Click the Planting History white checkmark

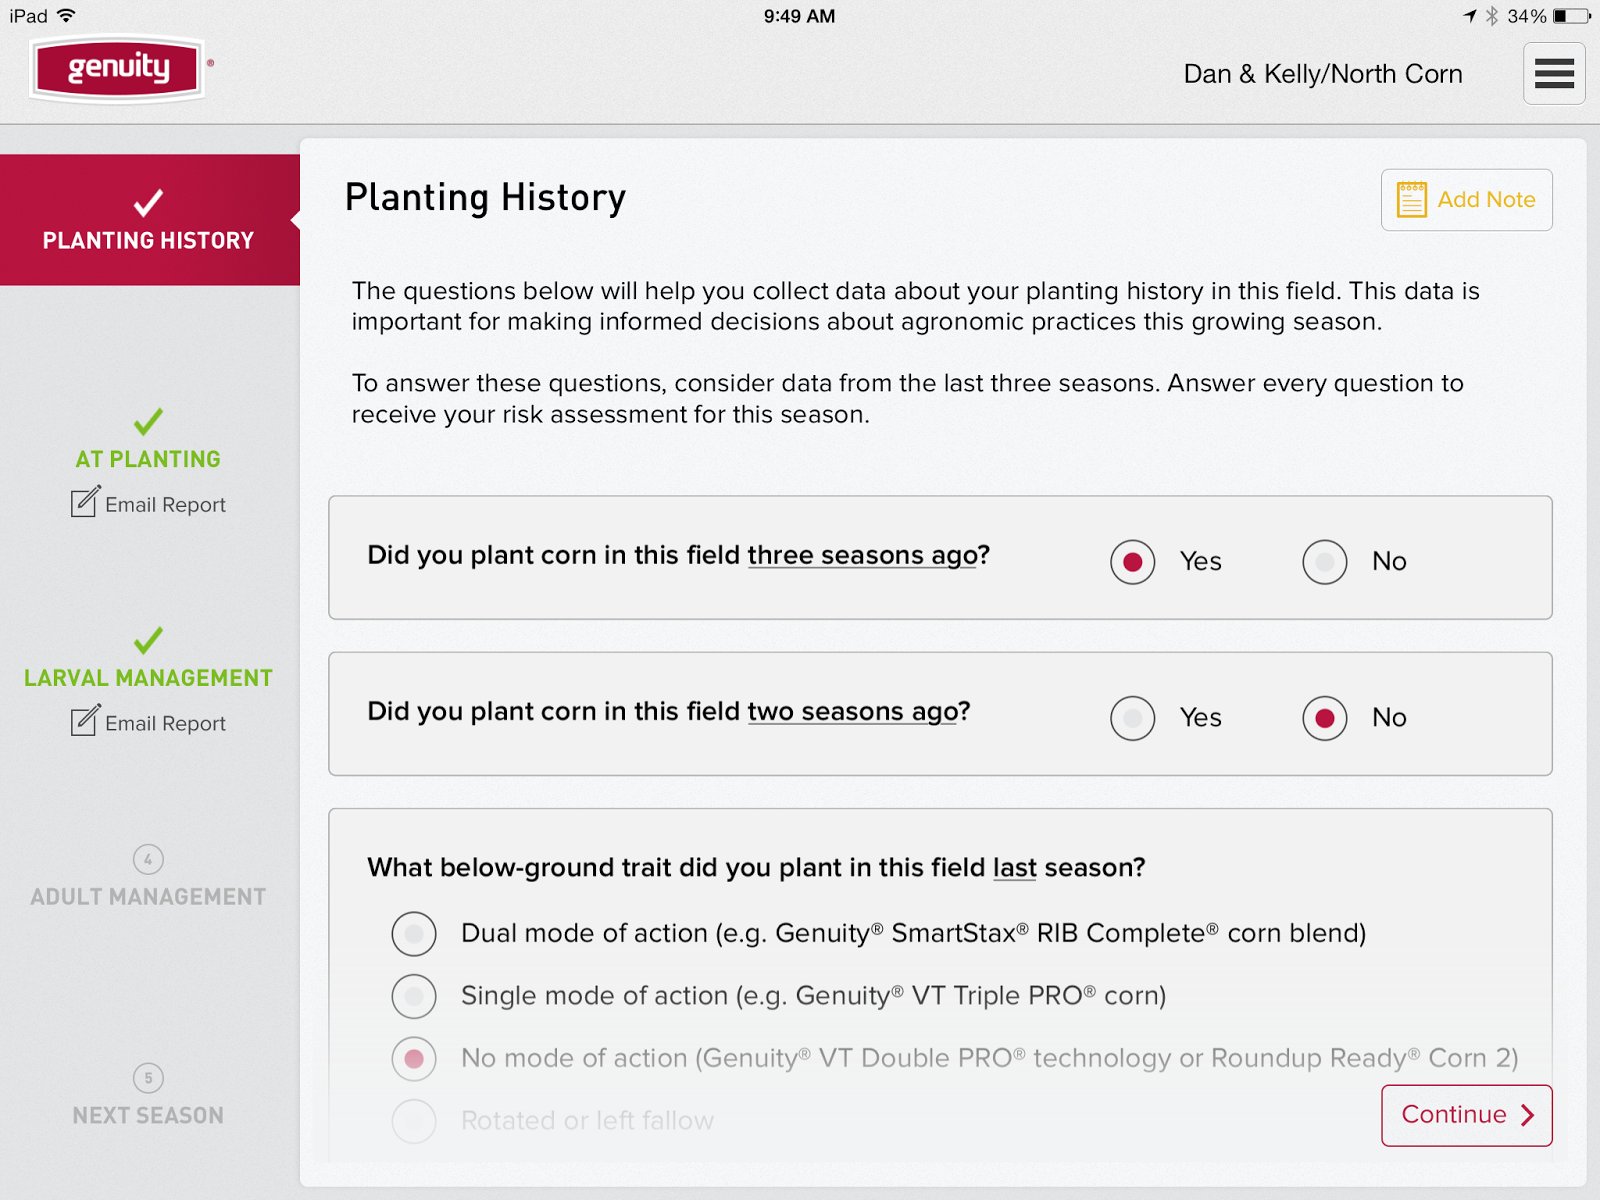pyautogui.click(x=148, y=202)
